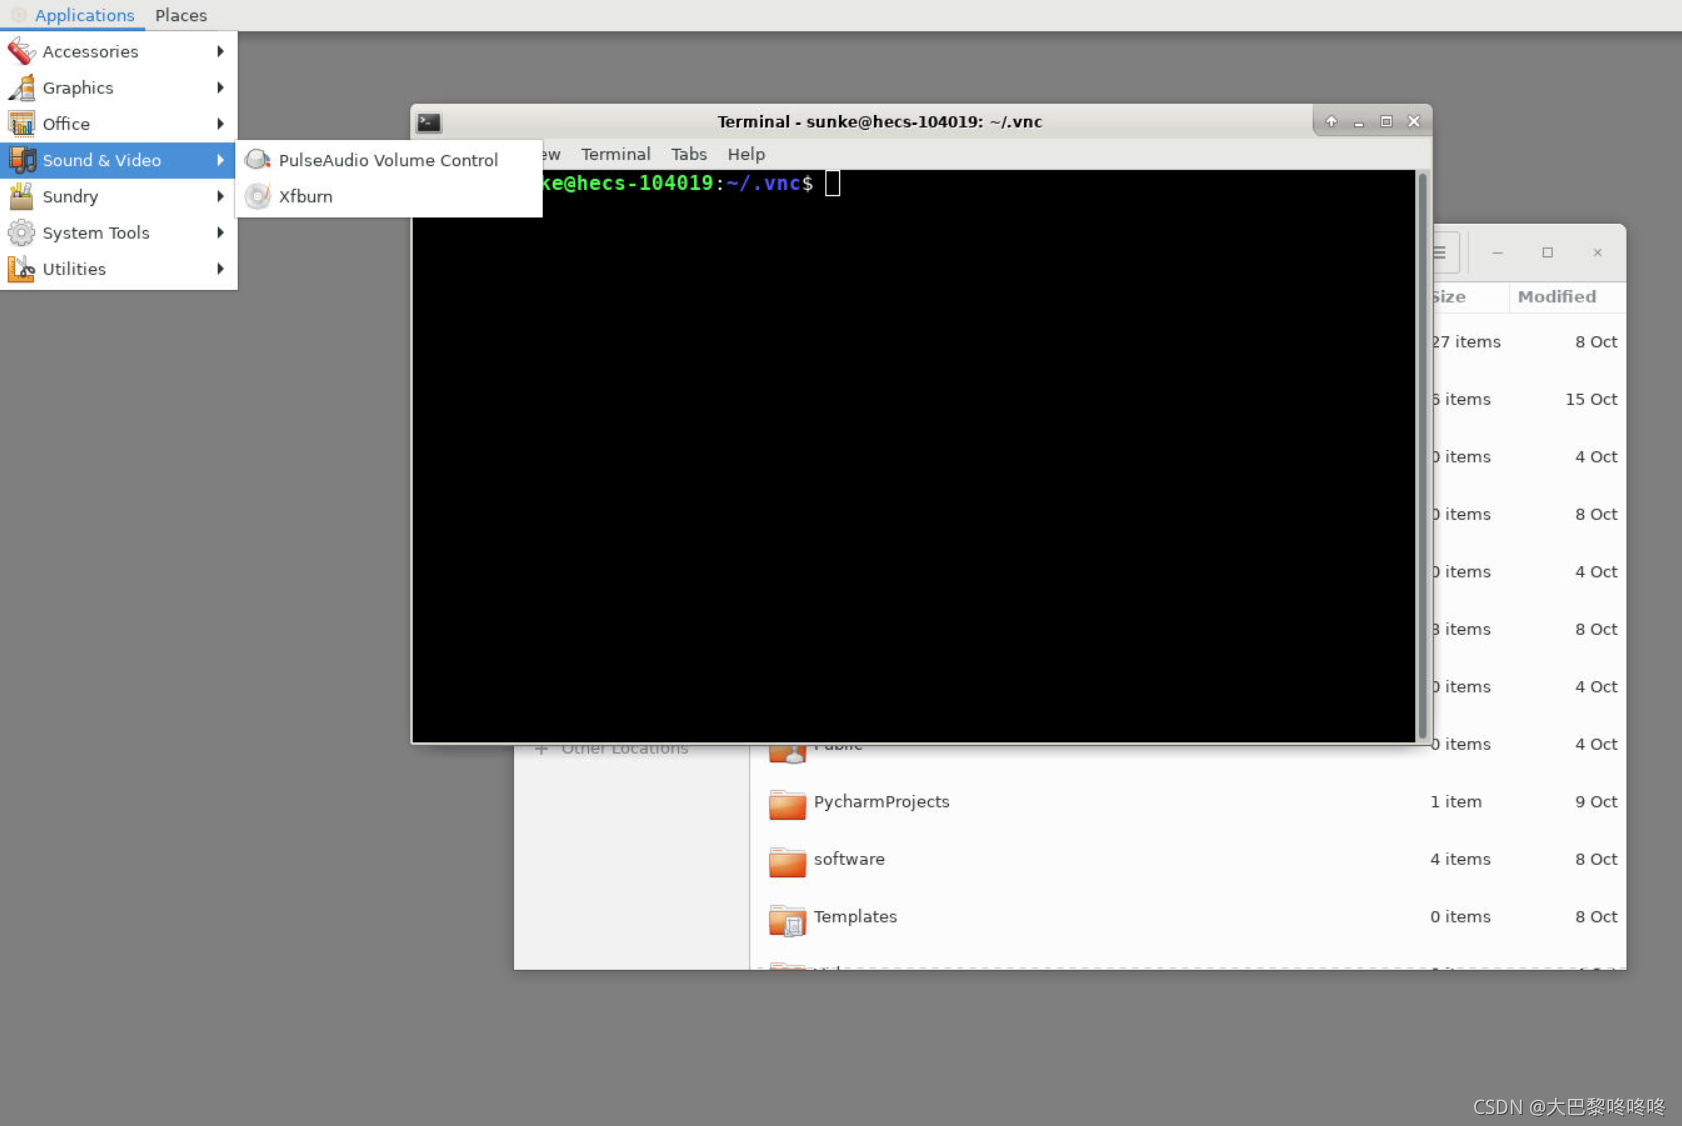Click the PycharmProjects folder icon
Viewport: 1682px width, 1126px height.
[787, 803]
